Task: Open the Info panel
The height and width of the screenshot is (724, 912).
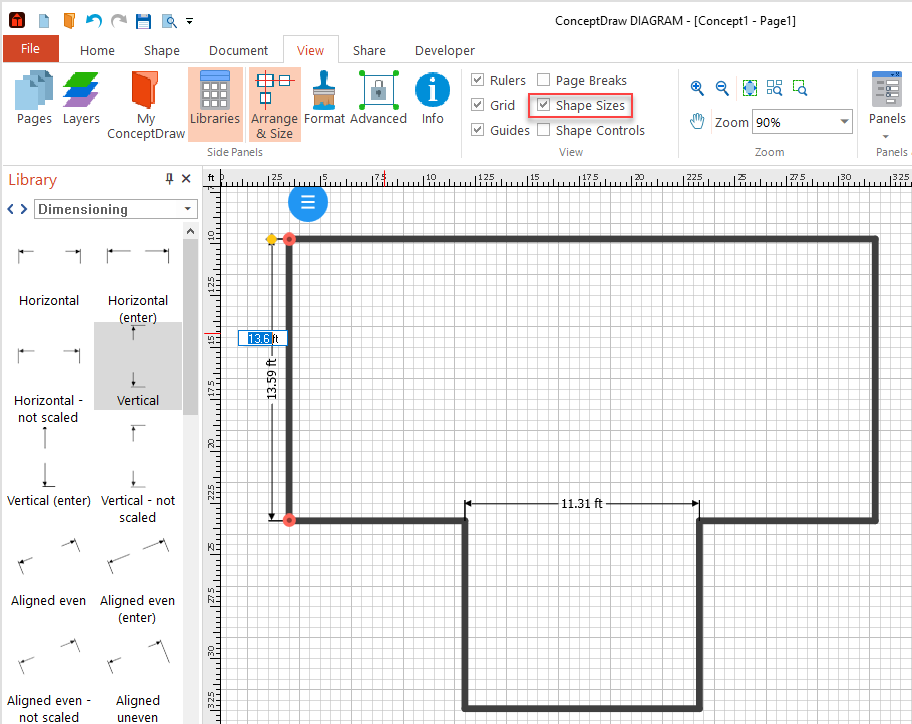Action: pos(432,98)
